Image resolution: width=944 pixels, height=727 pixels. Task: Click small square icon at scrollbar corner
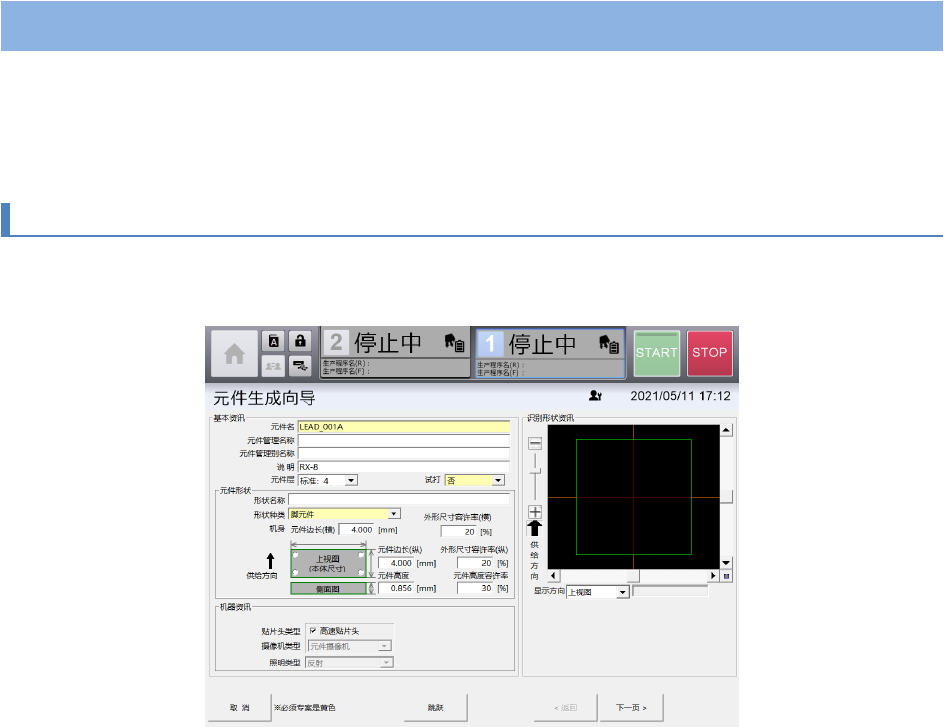point(726,576)
